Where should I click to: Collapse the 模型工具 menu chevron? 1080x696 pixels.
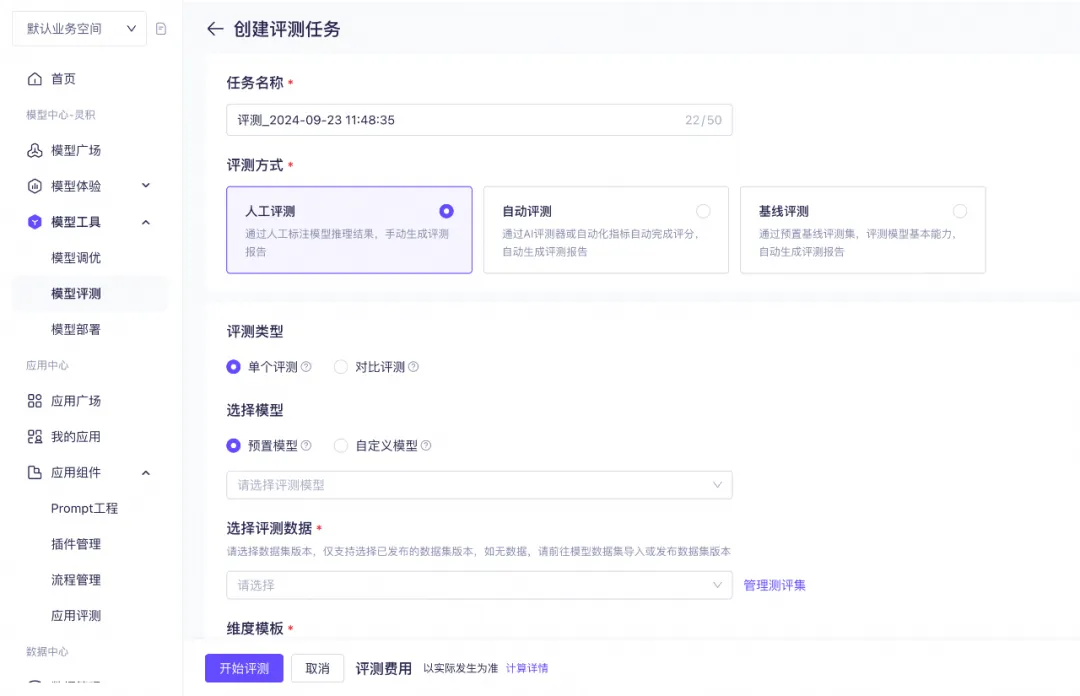pyautogui.click(x=146, y=222)
